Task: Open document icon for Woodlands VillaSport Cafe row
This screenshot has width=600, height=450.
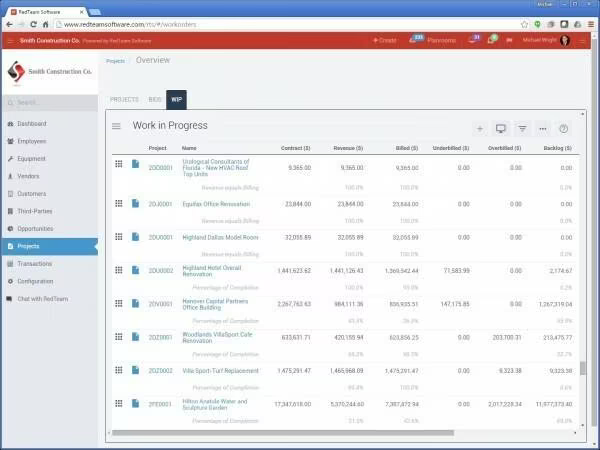Action: click(x=135, y=337)
